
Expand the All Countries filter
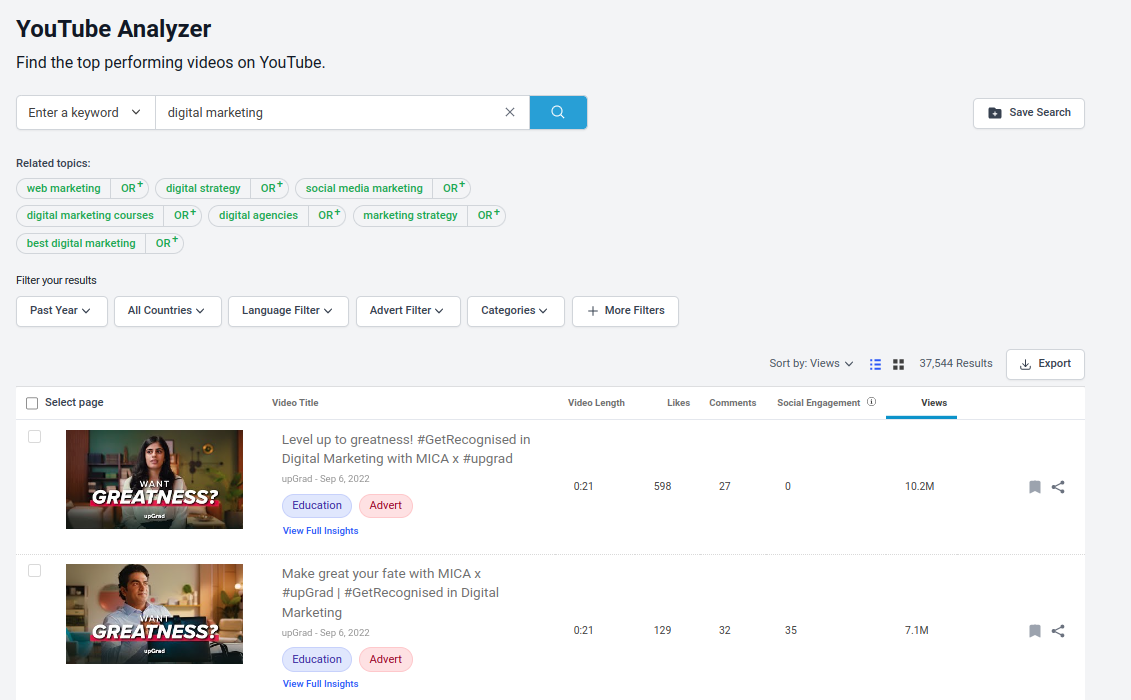tap(167, 311)
